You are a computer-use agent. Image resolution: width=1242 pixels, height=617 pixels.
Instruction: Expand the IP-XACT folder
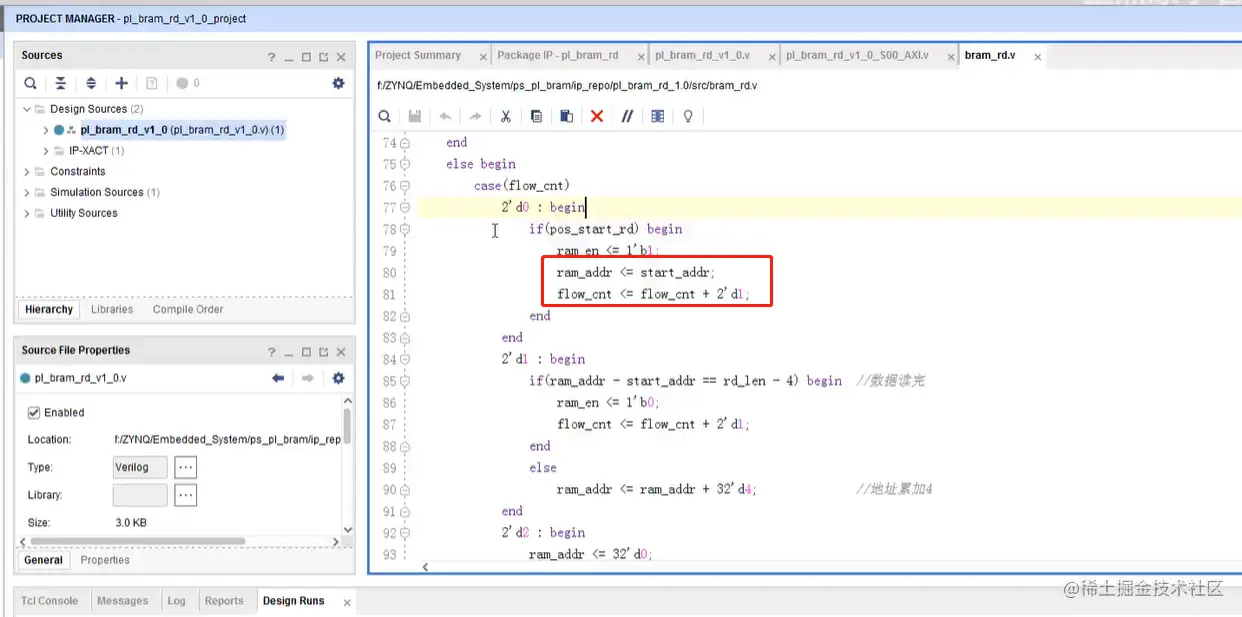[x=46, y=151]
